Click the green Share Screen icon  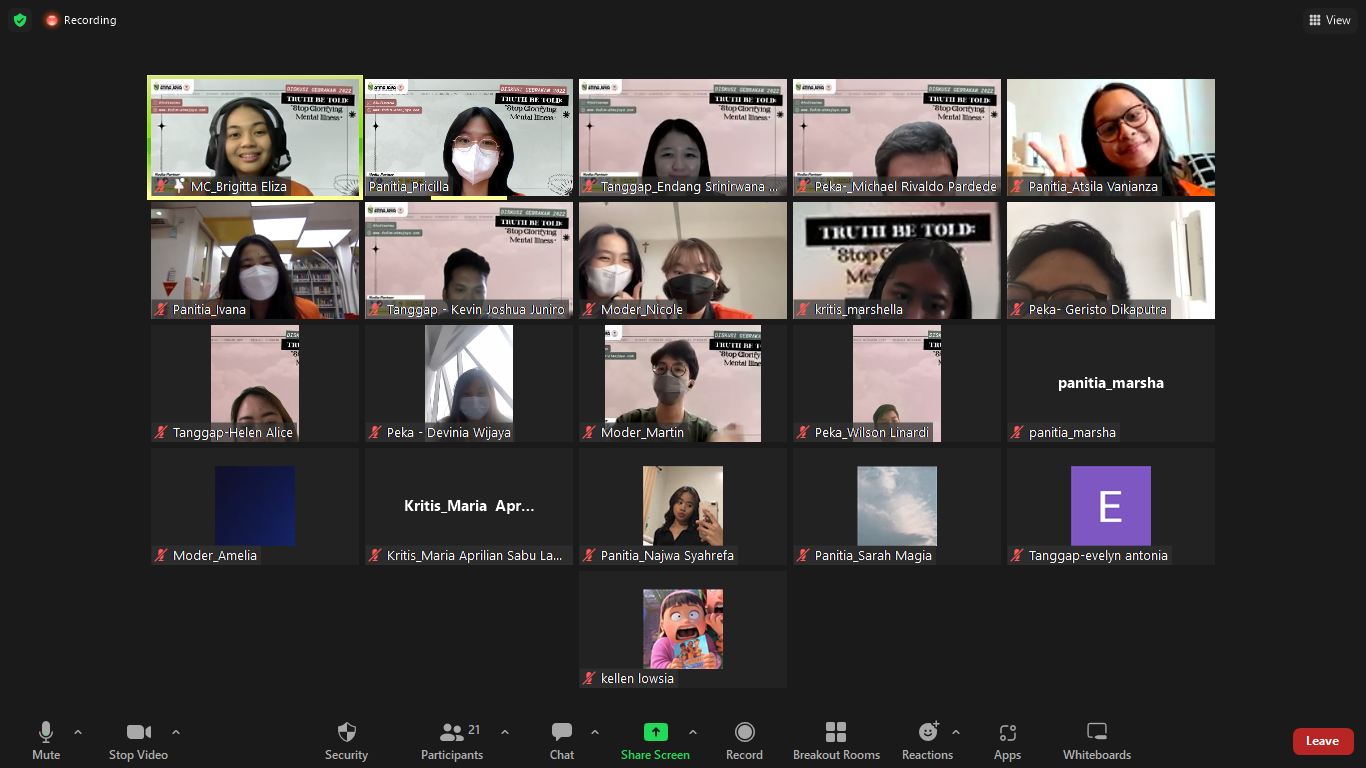coord(655,732)
